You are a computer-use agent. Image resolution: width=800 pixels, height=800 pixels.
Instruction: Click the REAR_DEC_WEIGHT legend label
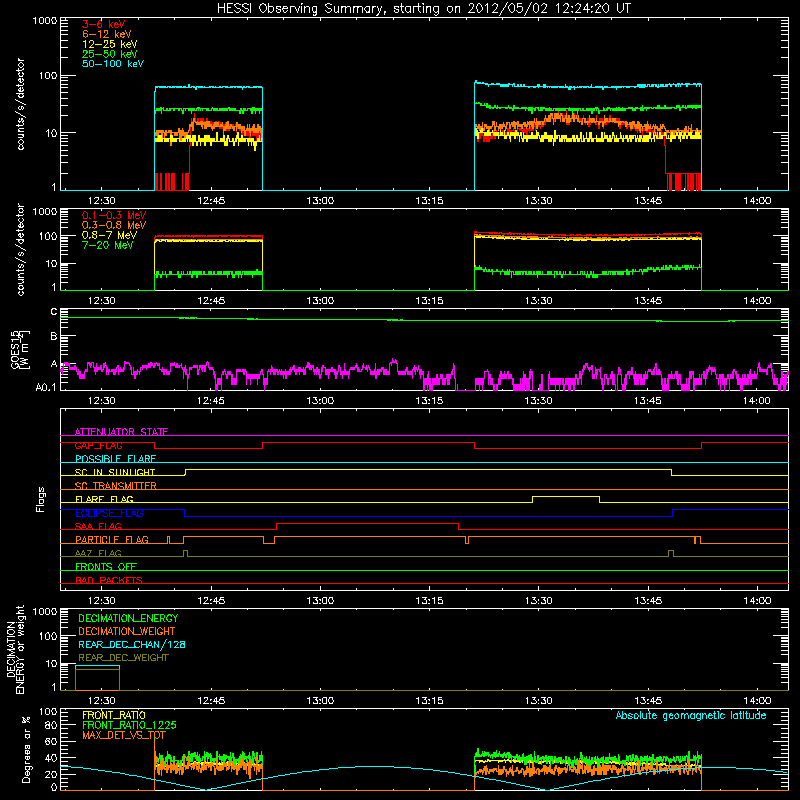pos(123,658)
